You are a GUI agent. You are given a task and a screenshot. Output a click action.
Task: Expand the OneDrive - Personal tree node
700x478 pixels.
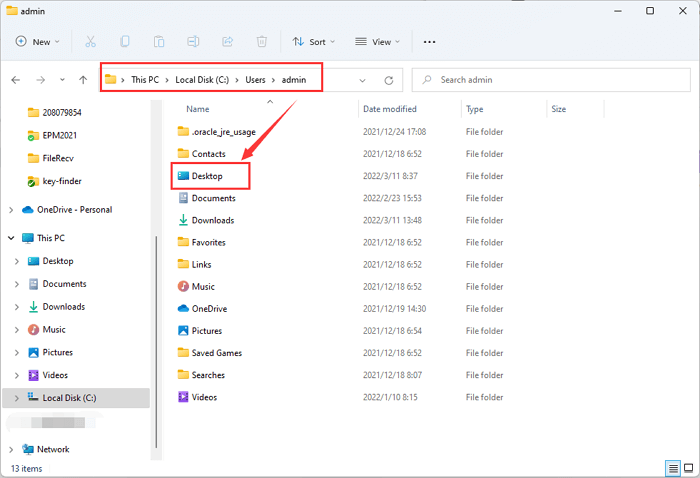[x=11, y=210]
